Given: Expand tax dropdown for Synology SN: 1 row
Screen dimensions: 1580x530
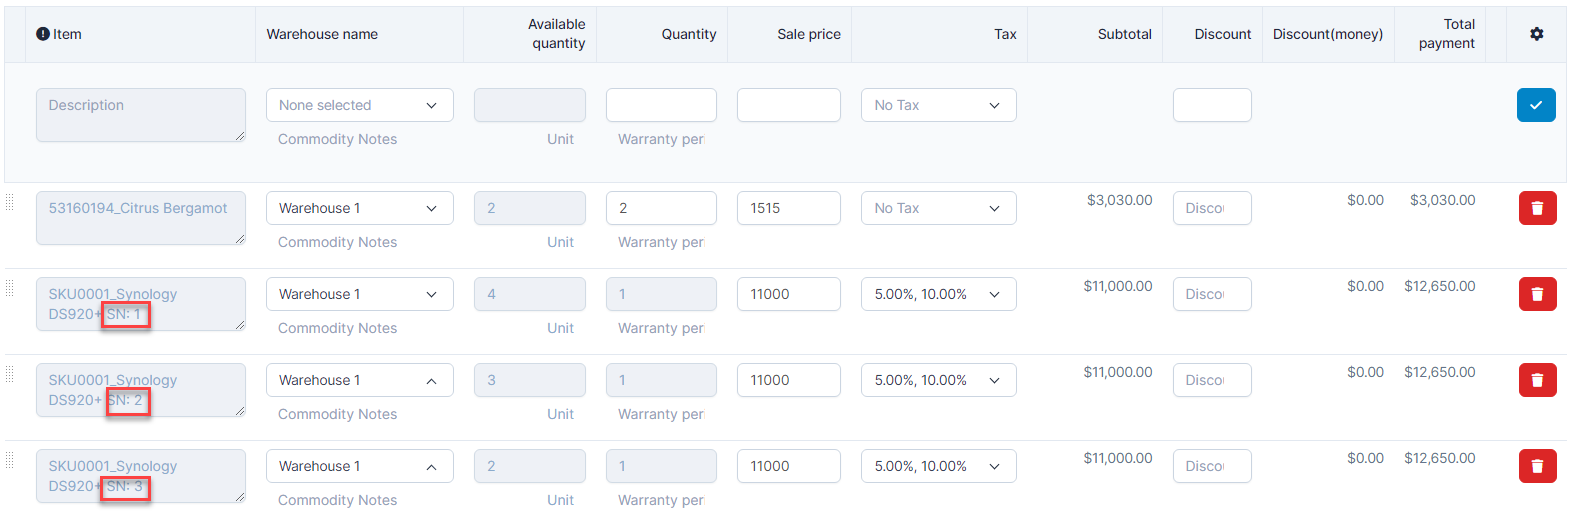Looking at the screenshot, I should (938, 294).
